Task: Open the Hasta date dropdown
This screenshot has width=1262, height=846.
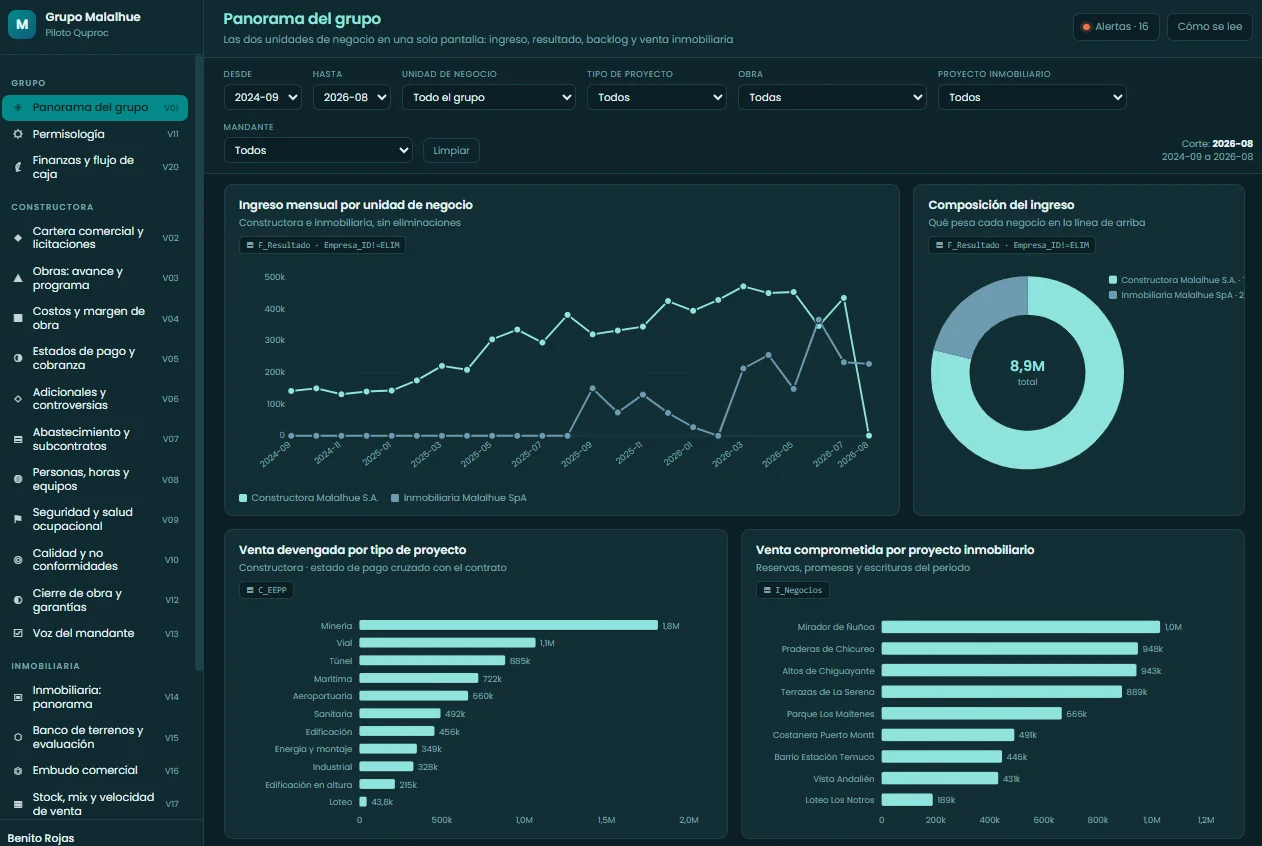Action: (x=352, y=97)
